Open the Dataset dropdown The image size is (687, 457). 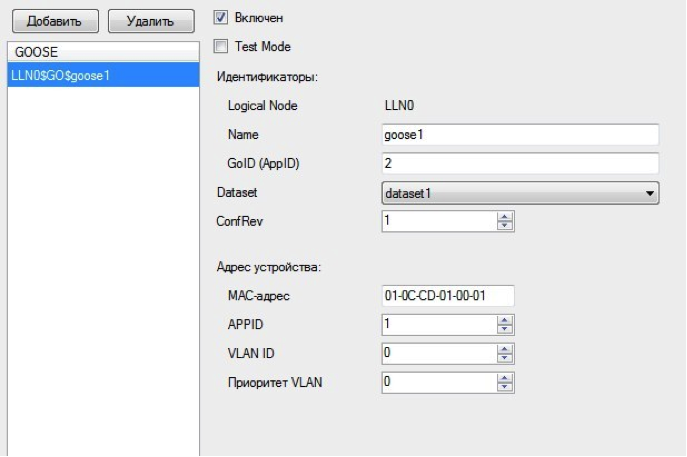pyautogui.click(x=520, y=193)
